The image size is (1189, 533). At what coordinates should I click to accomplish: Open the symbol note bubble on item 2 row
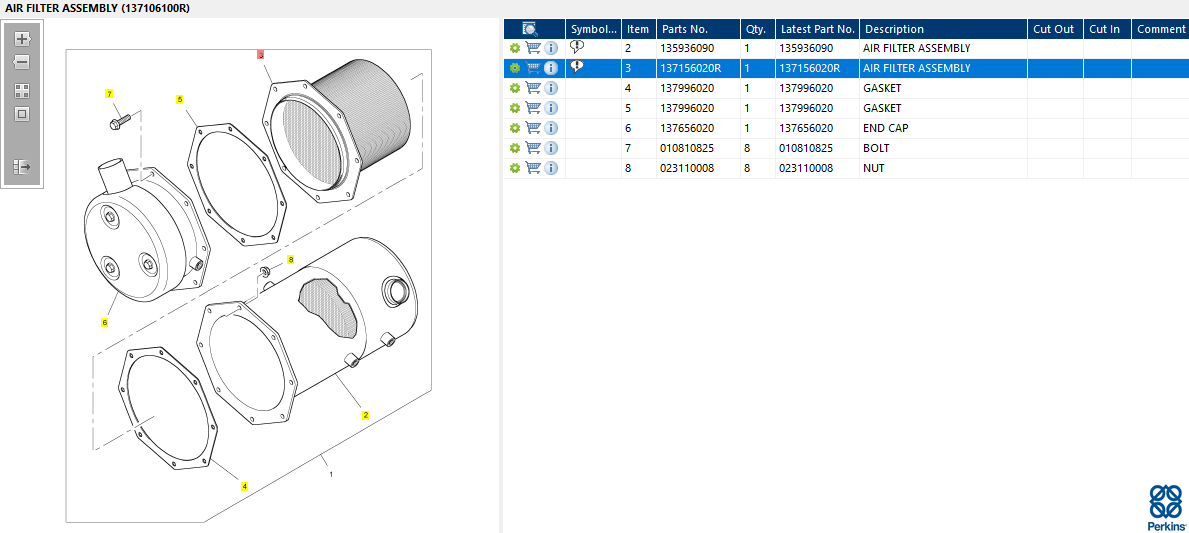pyautogui.click(x=577, y=47)
